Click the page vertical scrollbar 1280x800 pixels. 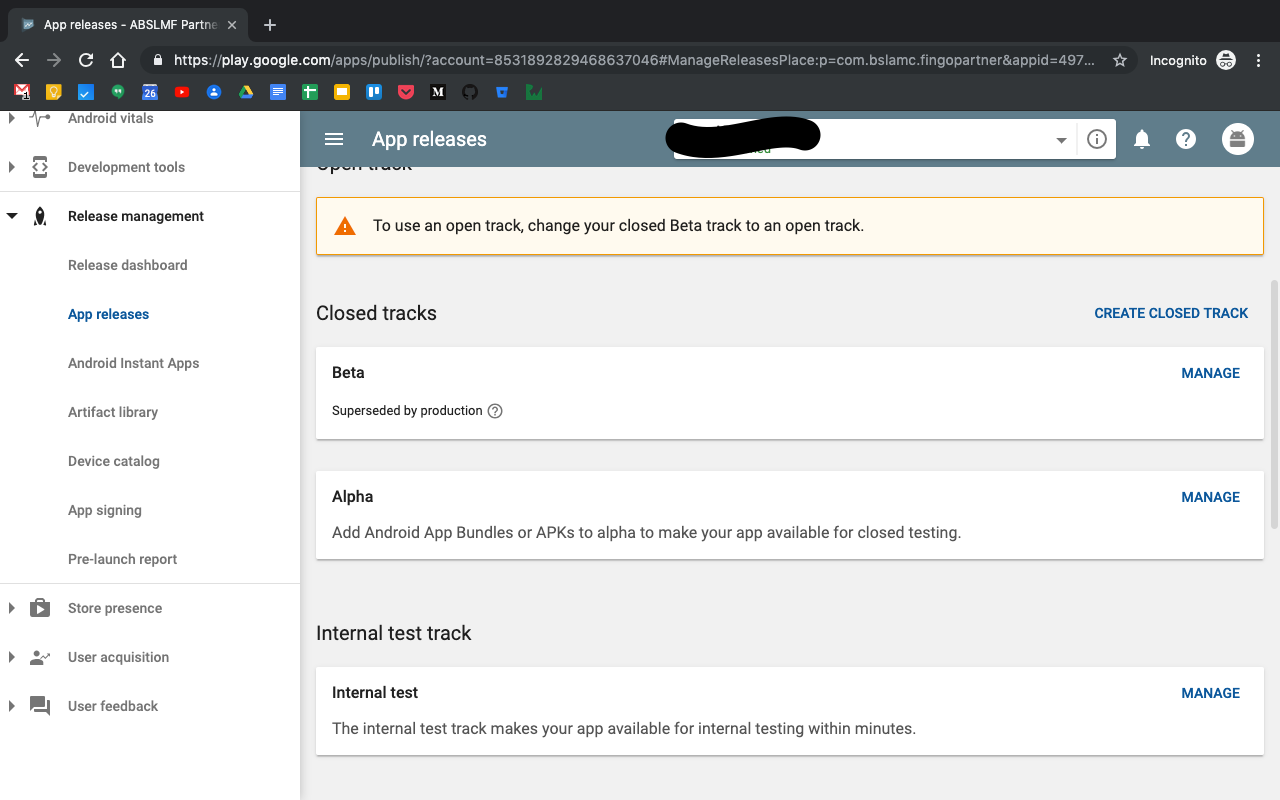tap(1274, 405)
